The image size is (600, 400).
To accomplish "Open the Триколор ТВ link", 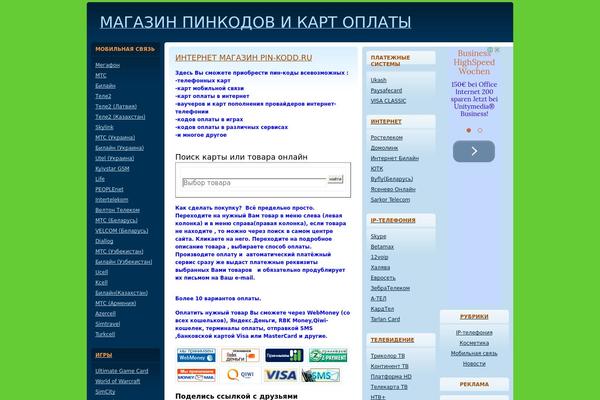I will click(388, 356).
